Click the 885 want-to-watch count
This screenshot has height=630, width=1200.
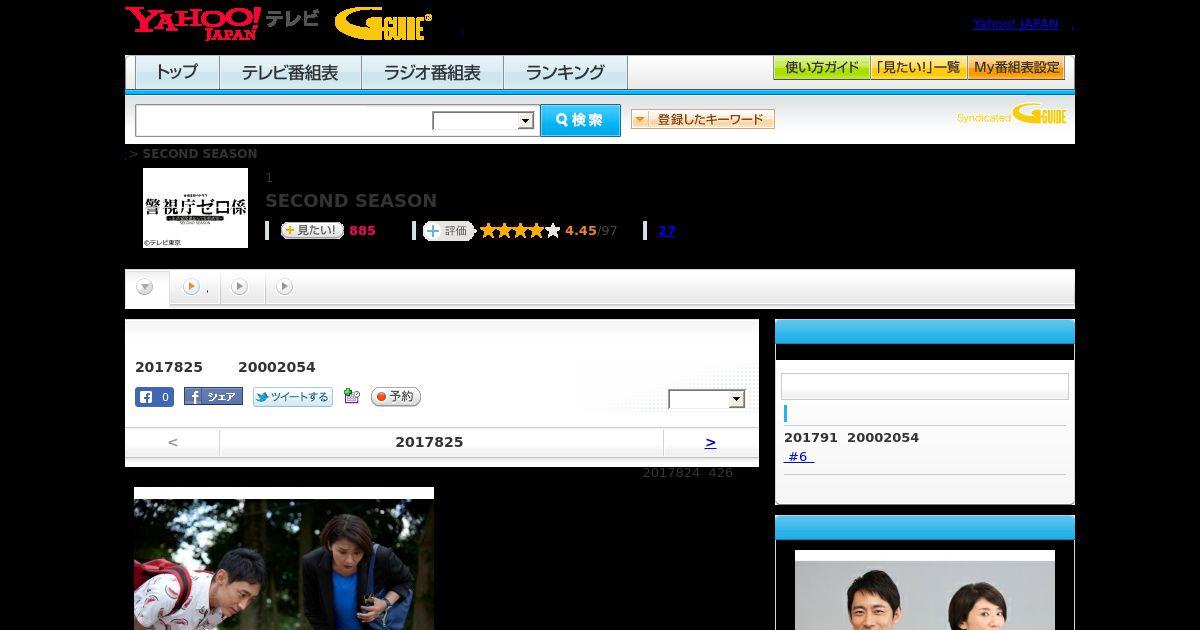(362, 231)
